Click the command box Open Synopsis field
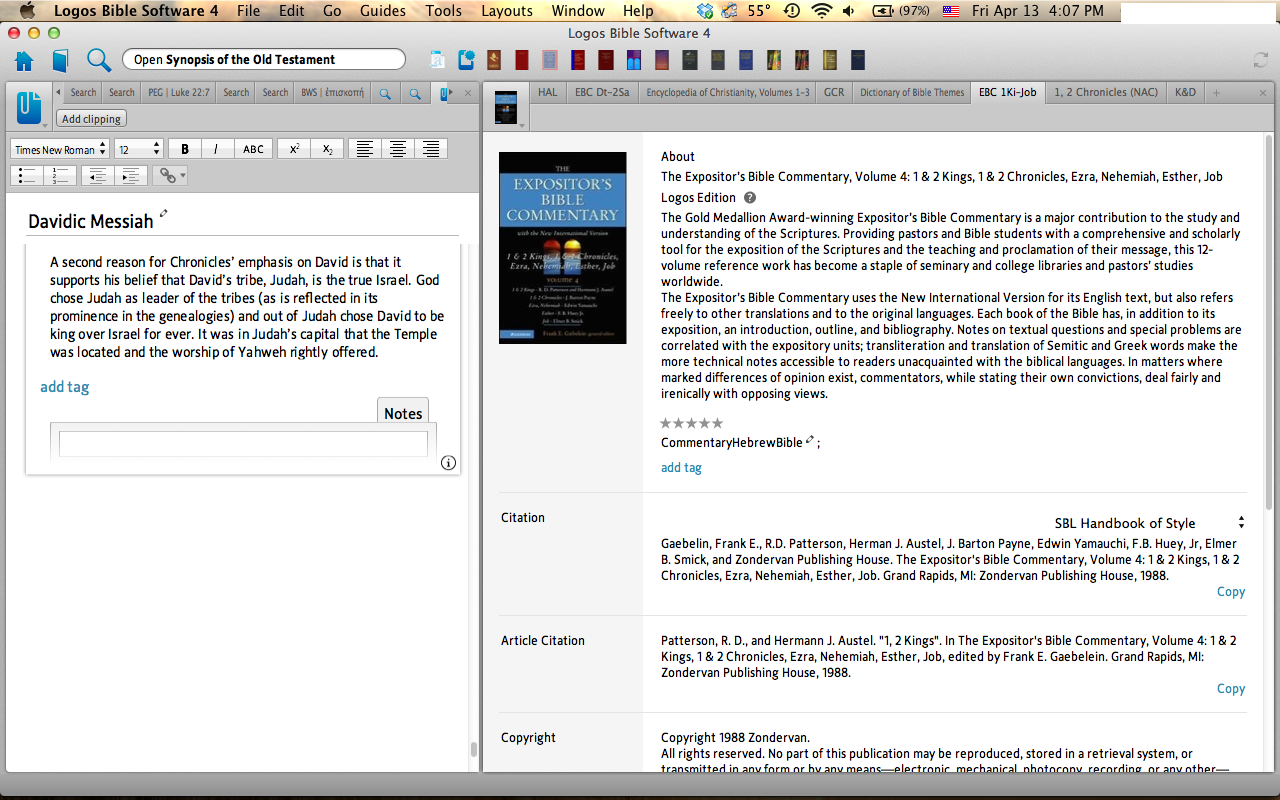 (x=264, y=60)
